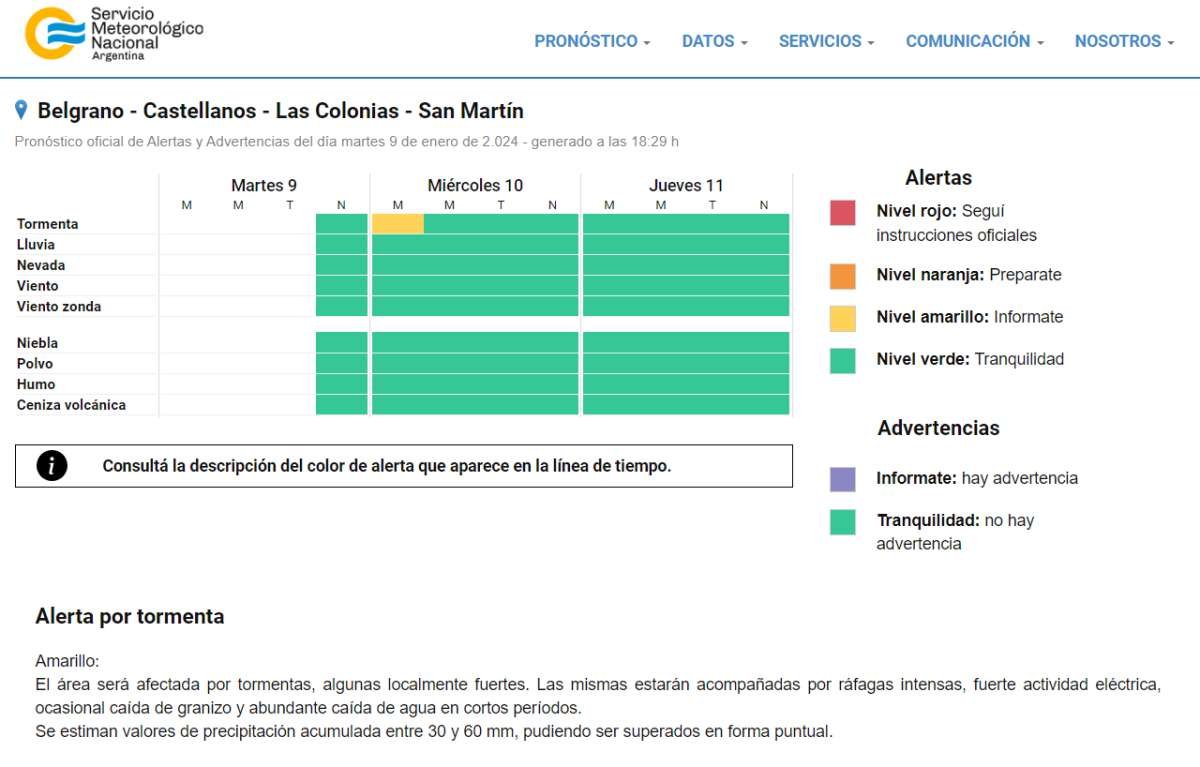The width and height of the screenshot is (1200, 767).
Task: Click the blue location pin icon
Action: (21, 110)
